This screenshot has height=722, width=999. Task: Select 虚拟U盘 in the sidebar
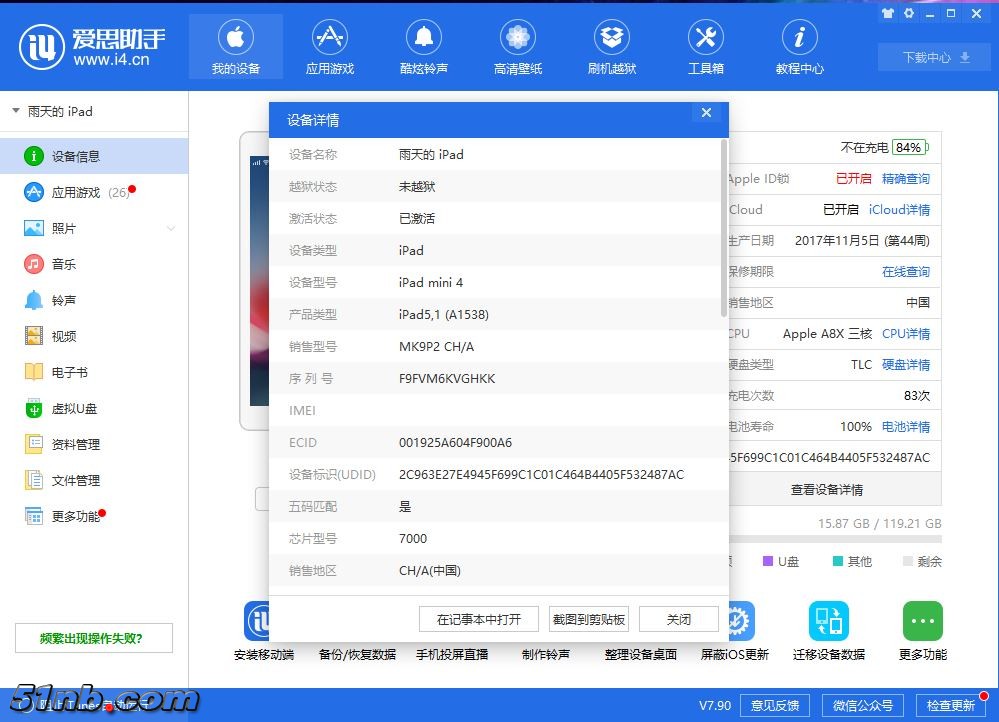click(x=74, y=408)
